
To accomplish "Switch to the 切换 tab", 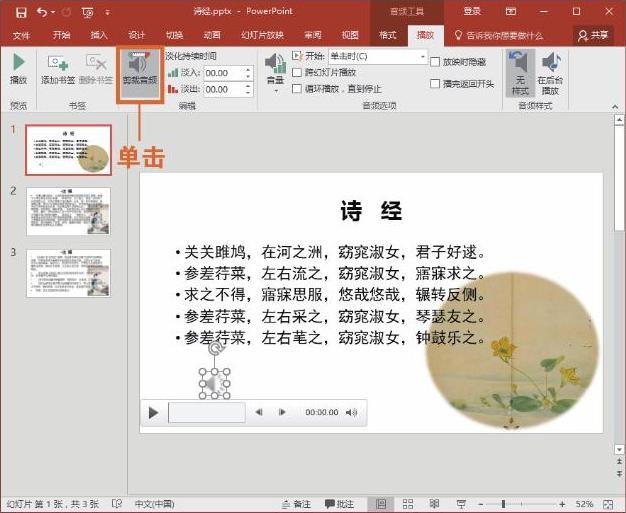I will [174, 35].
